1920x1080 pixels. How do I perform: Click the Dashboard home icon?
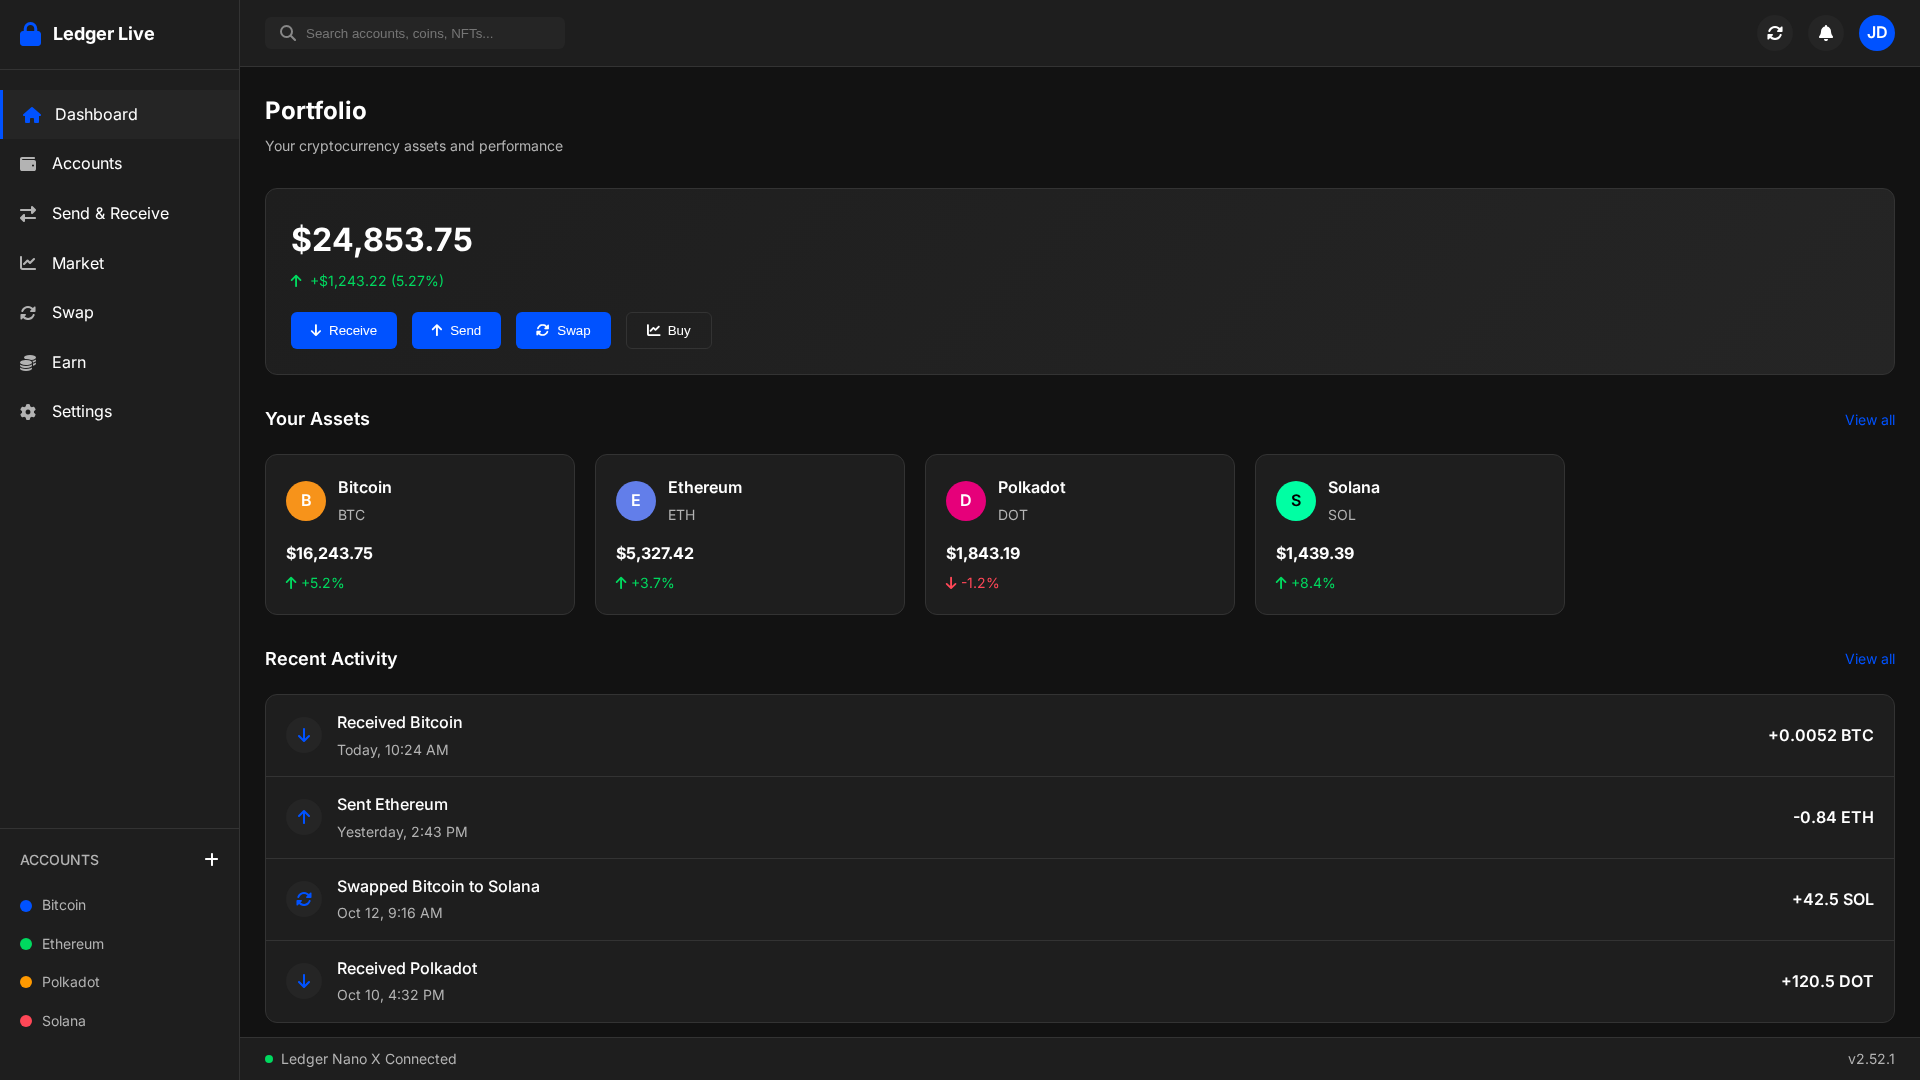coord(32,115)
